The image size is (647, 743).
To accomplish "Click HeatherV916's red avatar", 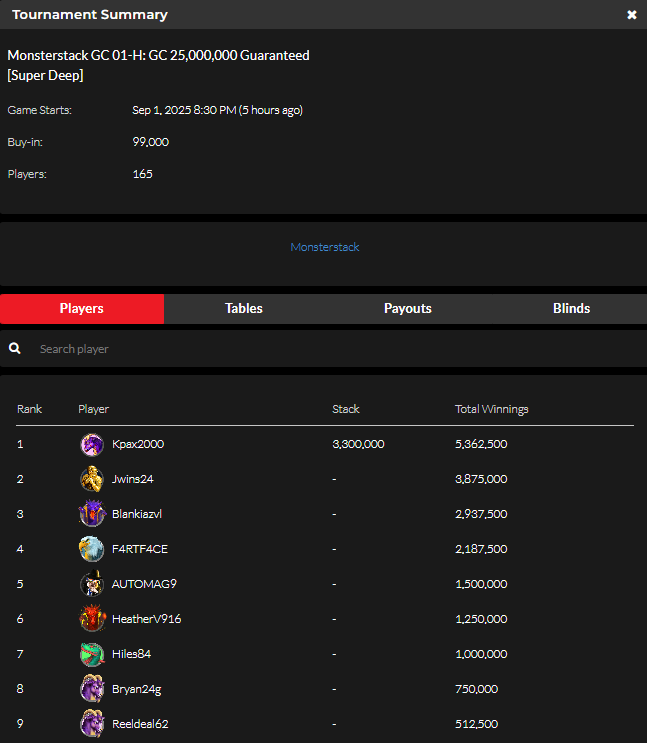I will click(92, 618).
